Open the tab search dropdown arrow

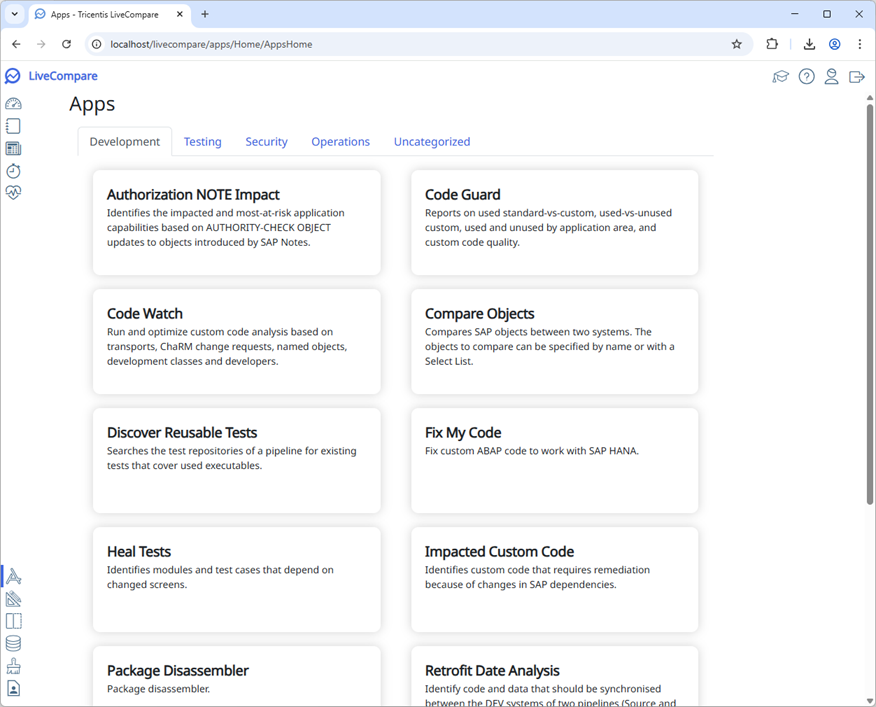coord(15,14)
